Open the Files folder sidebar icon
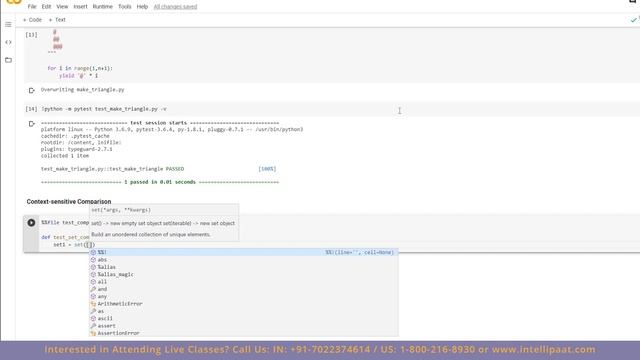 tap(8, 60)
